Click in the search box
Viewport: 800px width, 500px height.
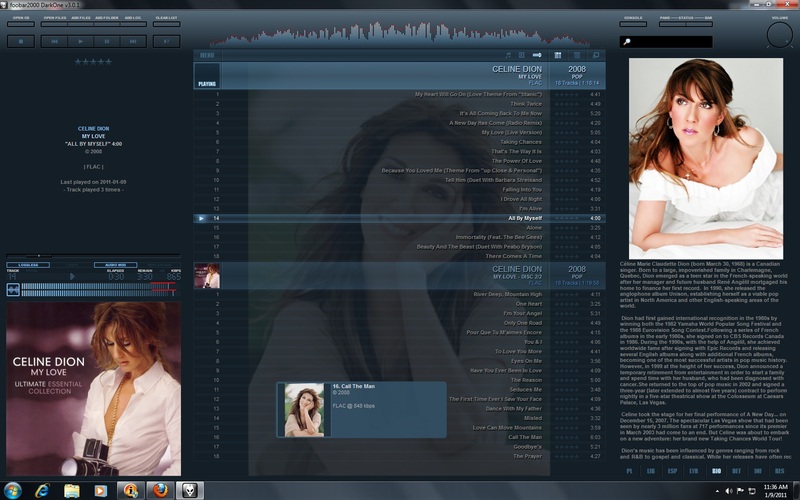[x=666, y=42]
